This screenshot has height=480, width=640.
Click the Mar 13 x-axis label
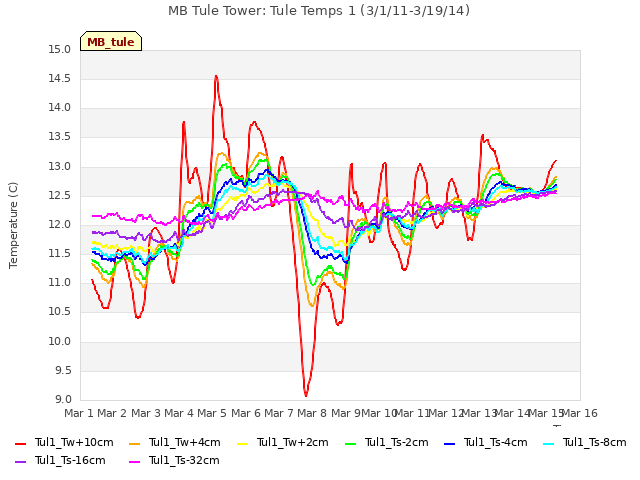pos(478,413)
